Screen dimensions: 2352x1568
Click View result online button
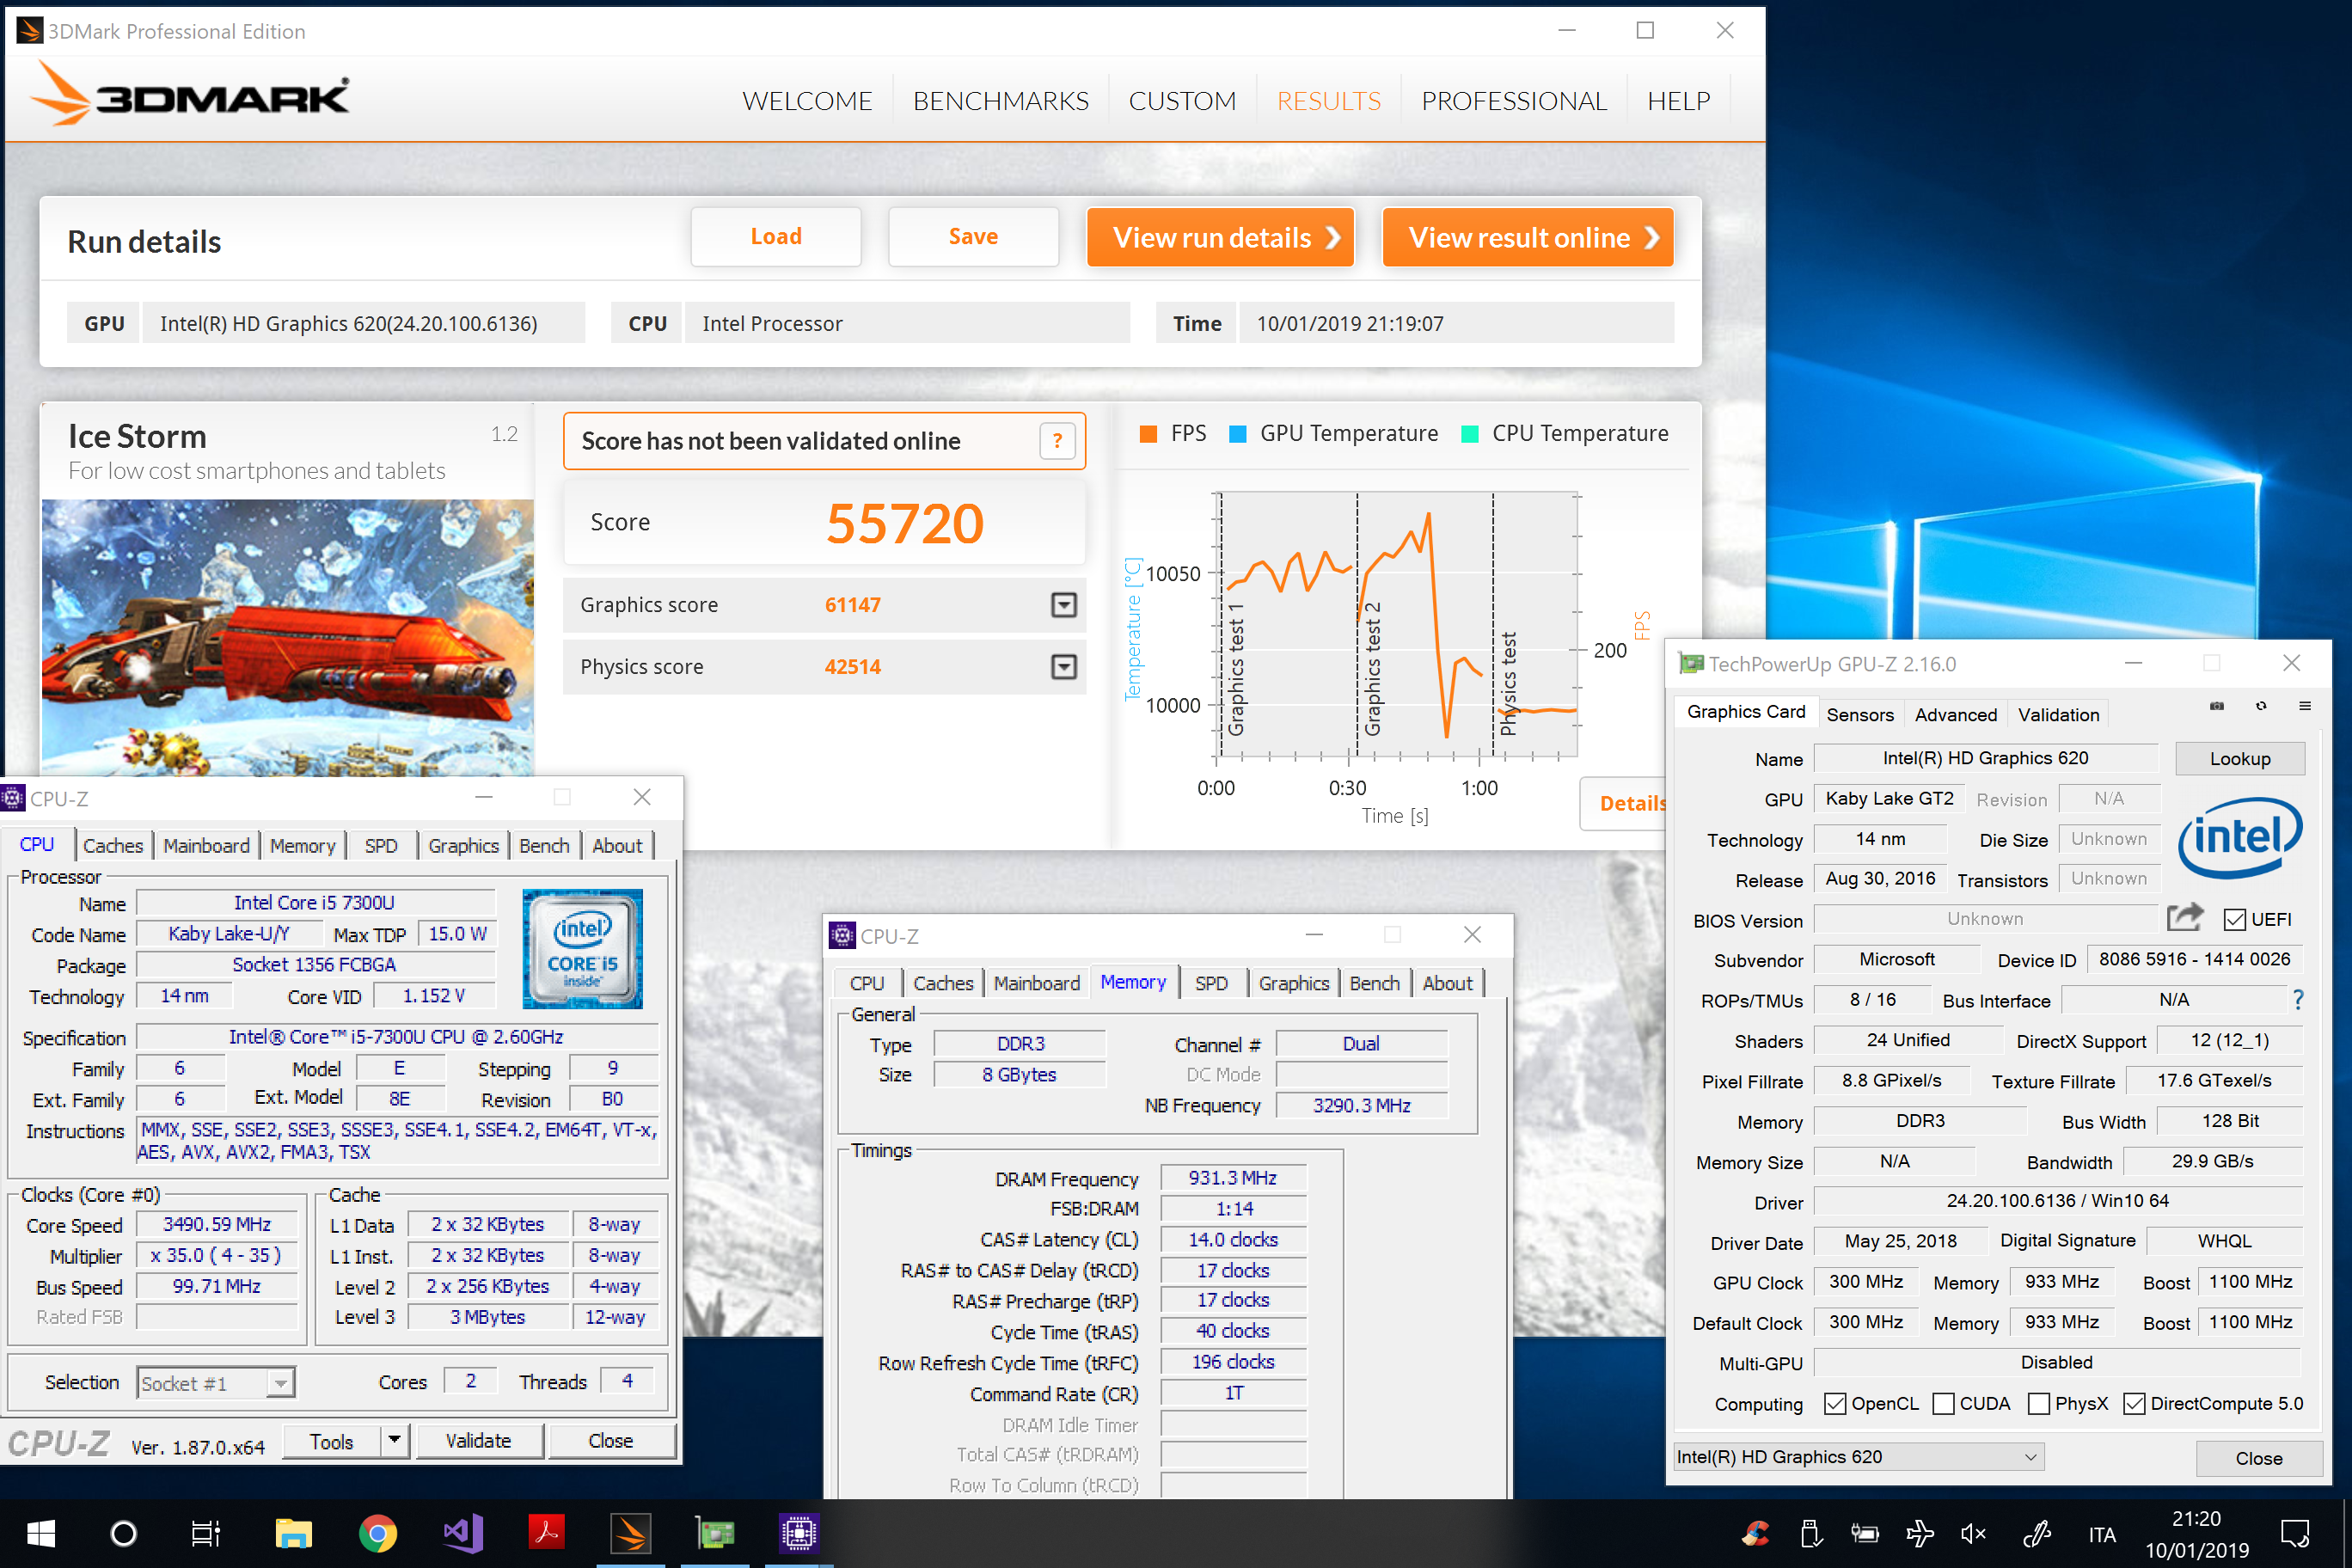pos(1527,237)
